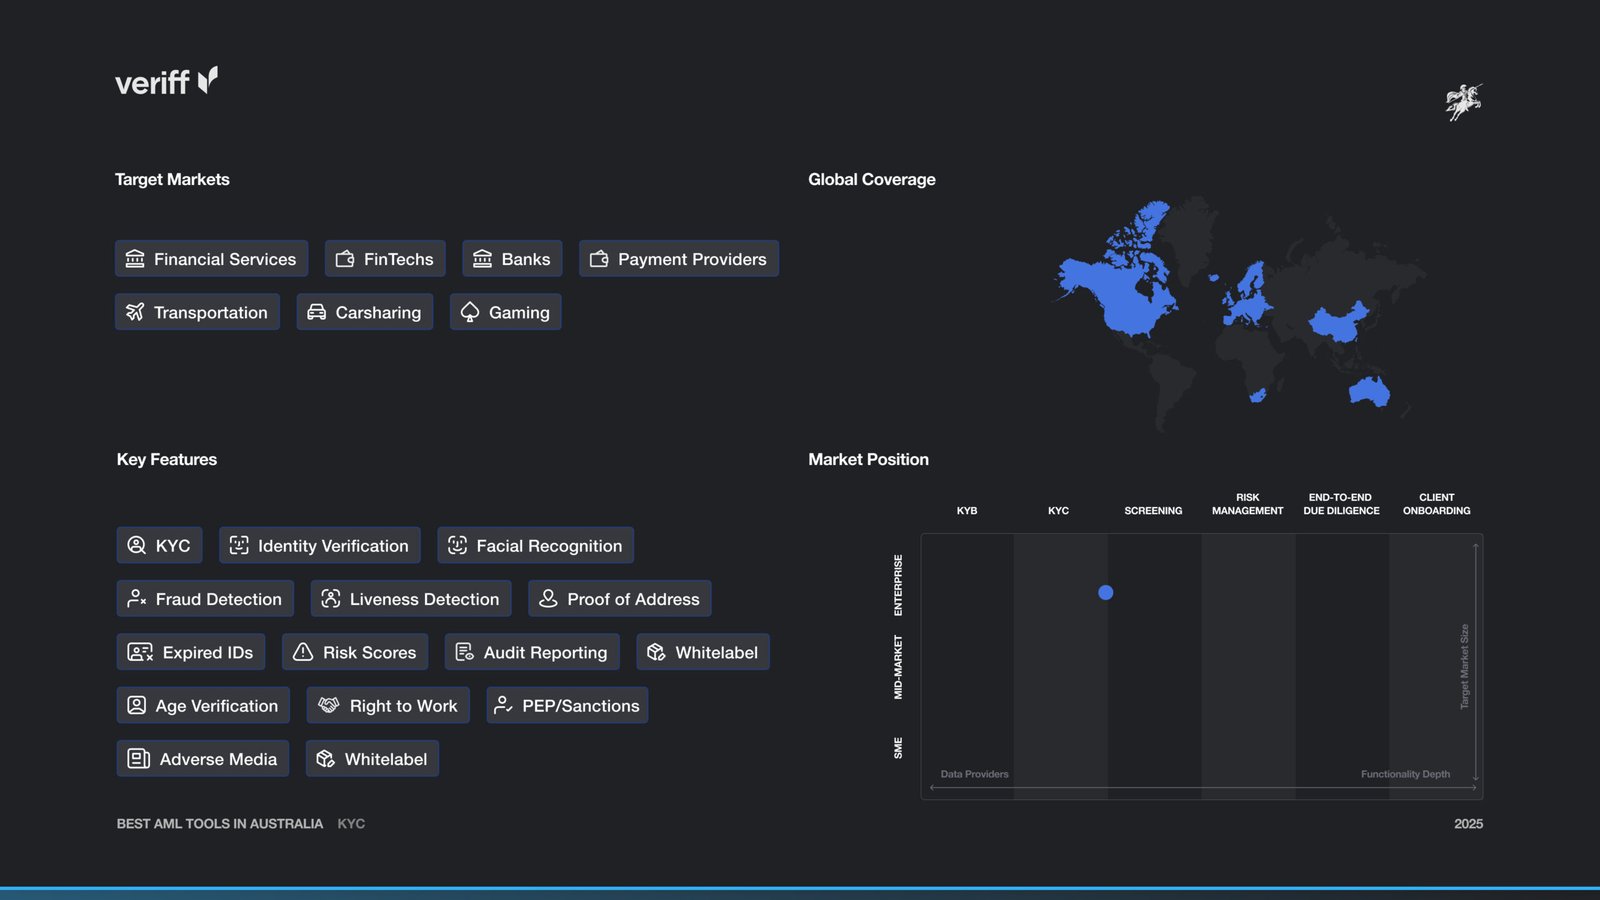Click the bank icon on Banks chip
This screenshot has width=1600, height=900.
482,259
